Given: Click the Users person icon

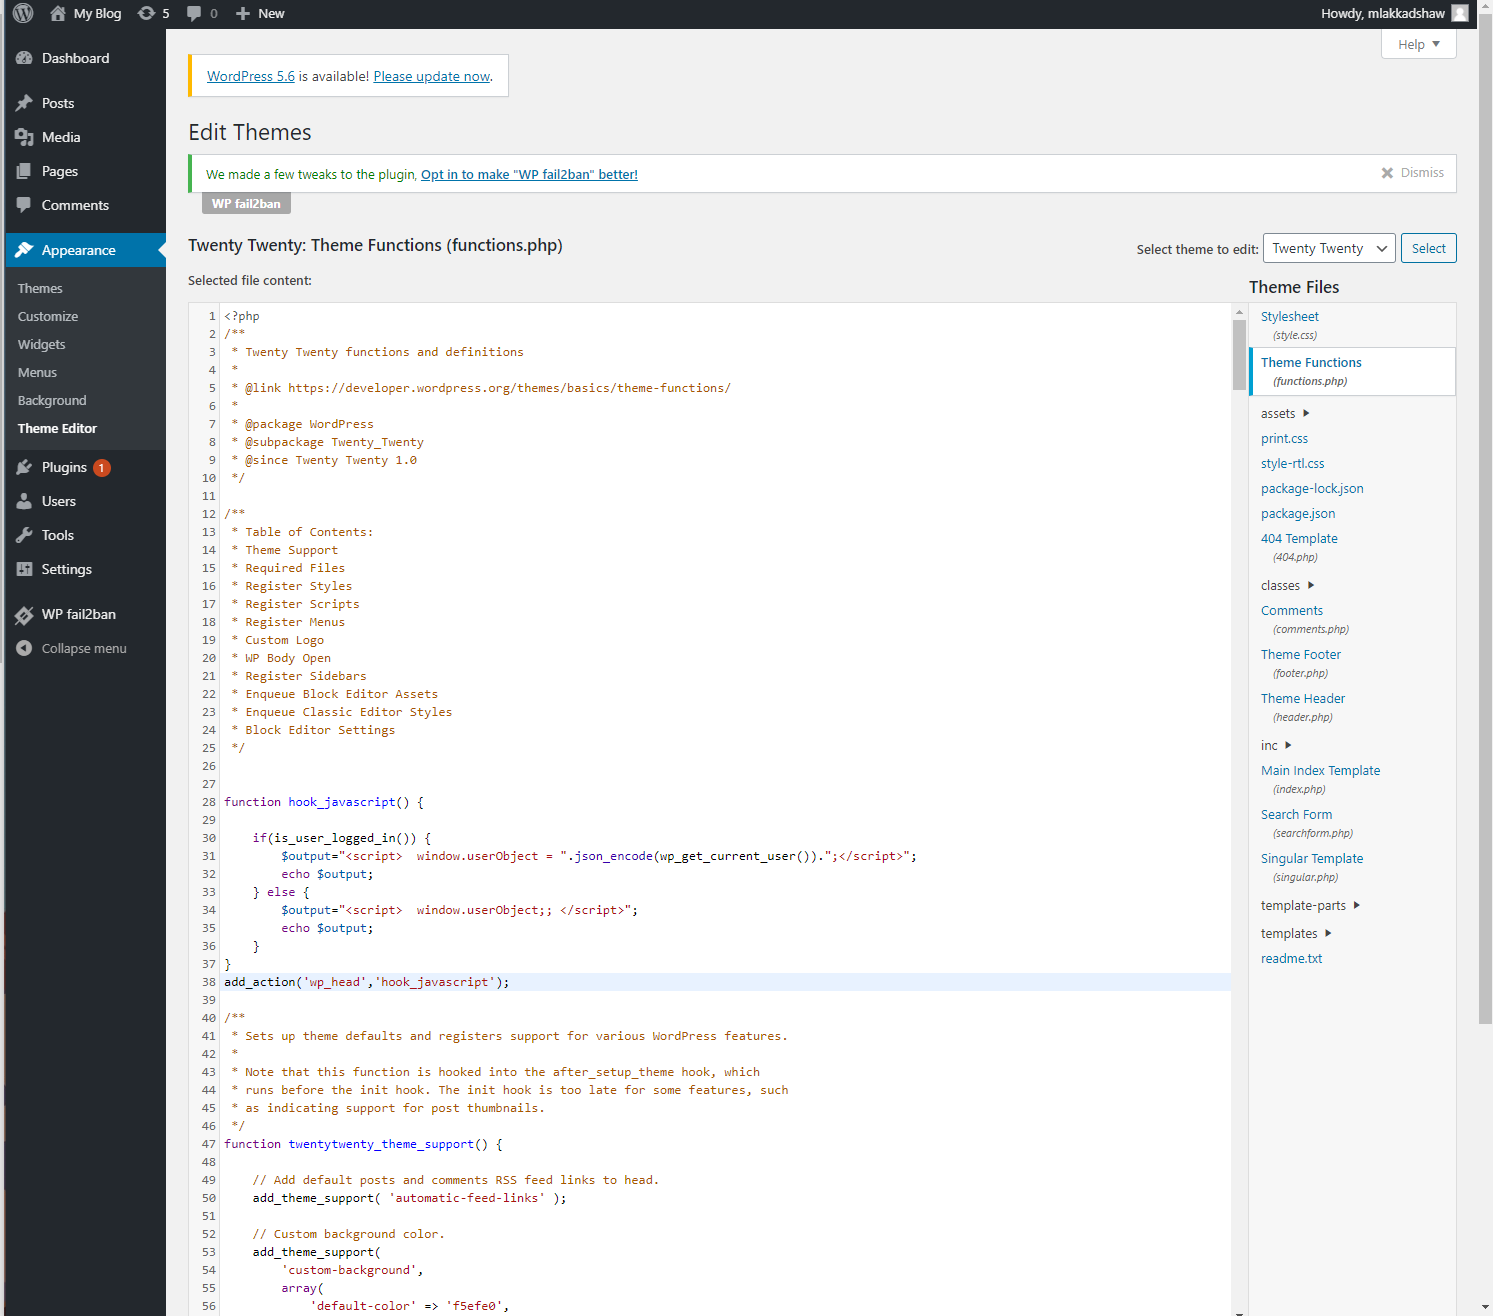Looking at the screenshot, I should point(24,501).
